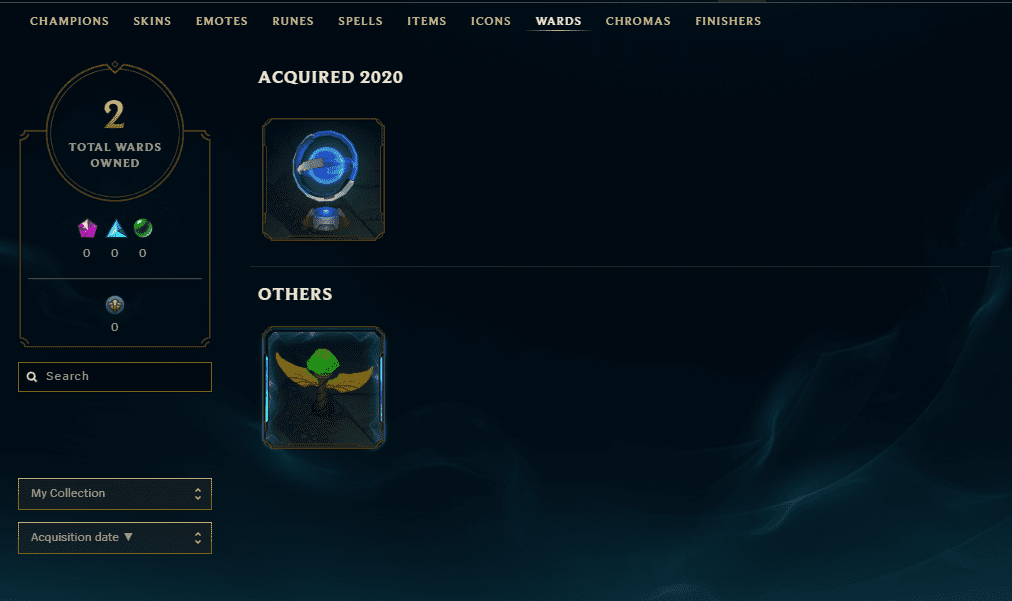Switch to the Champions tab
1012x601 pixels.
(x=69, y=21)
